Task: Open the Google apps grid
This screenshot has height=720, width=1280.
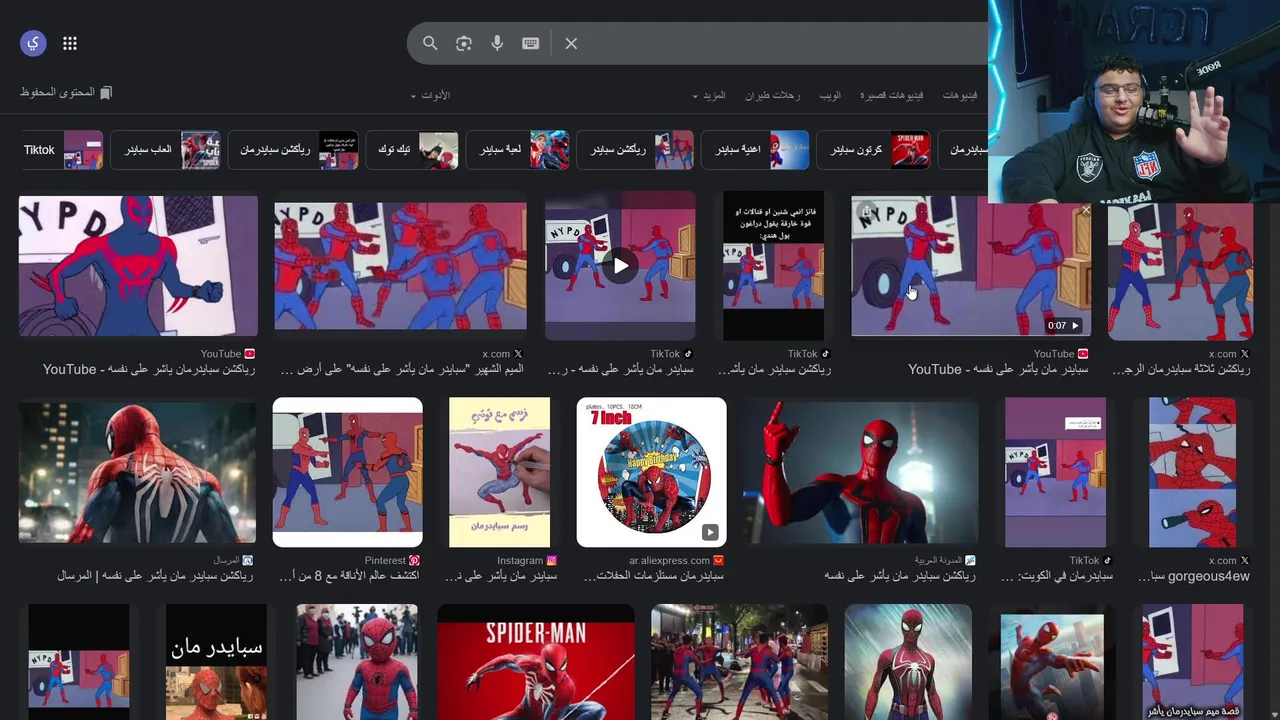Action: [70, 43]
